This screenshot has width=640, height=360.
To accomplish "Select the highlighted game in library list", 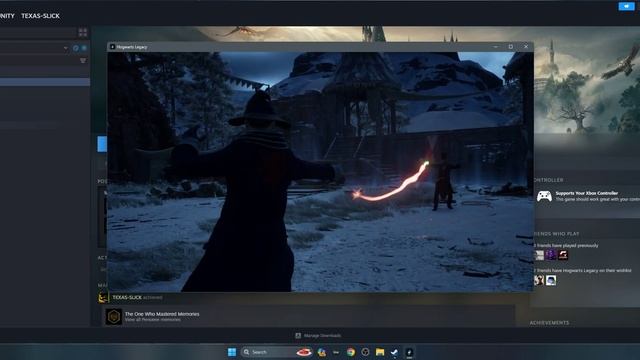I will [45, 82].
